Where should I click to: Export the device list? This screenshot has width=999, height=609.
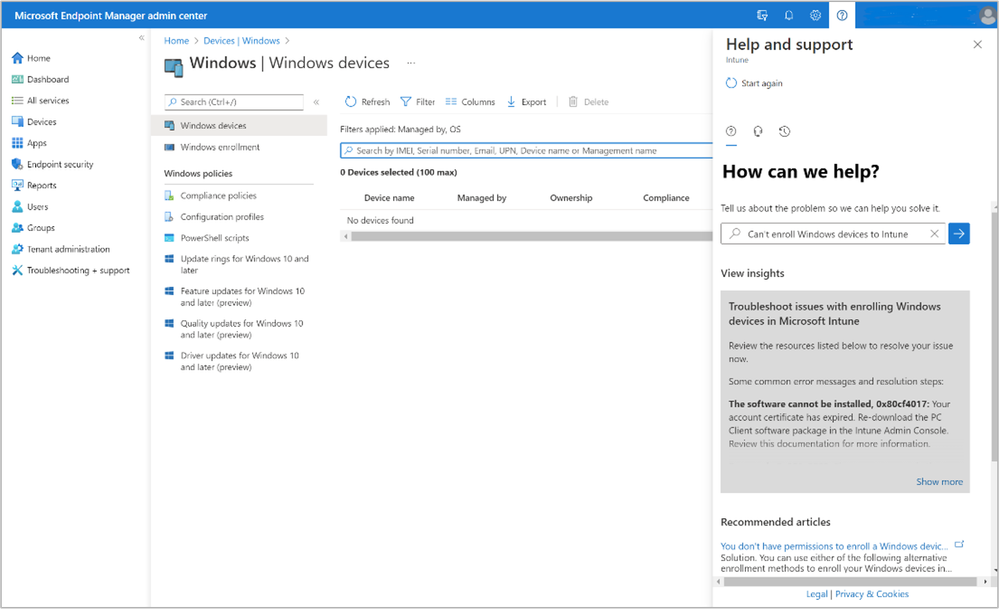[x=527, y=102]
